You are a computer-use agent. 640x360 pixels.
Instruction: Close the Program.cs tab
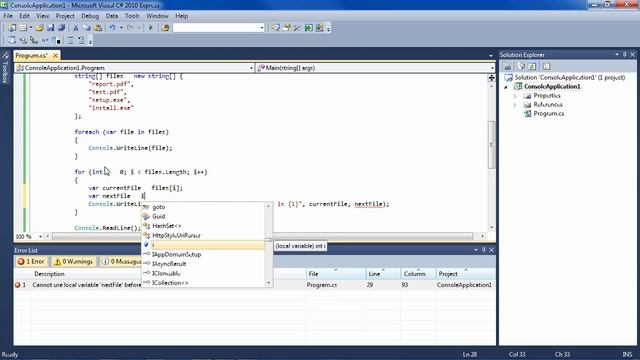55,55
